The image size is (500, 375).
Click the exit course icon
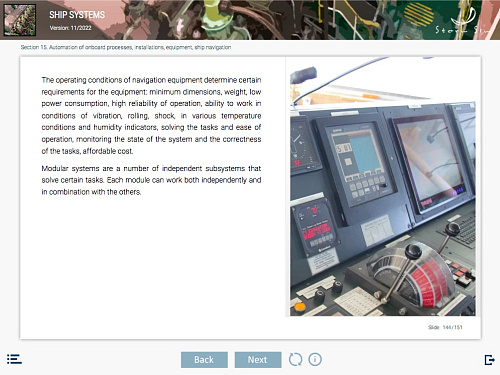pyautogui.click(x=489, y=360)
